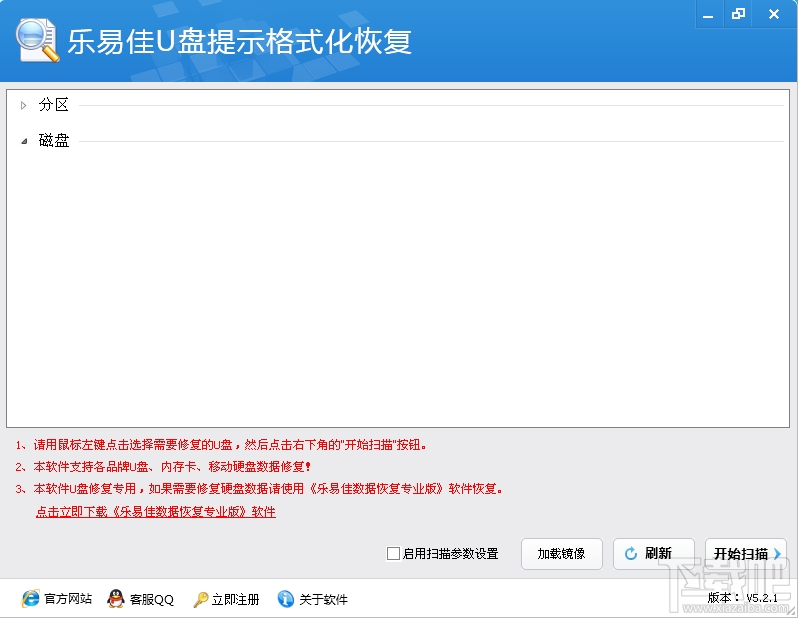Open the 关于软件 text link
Screen dimensions: 798x618
click(x=323, y=599)
